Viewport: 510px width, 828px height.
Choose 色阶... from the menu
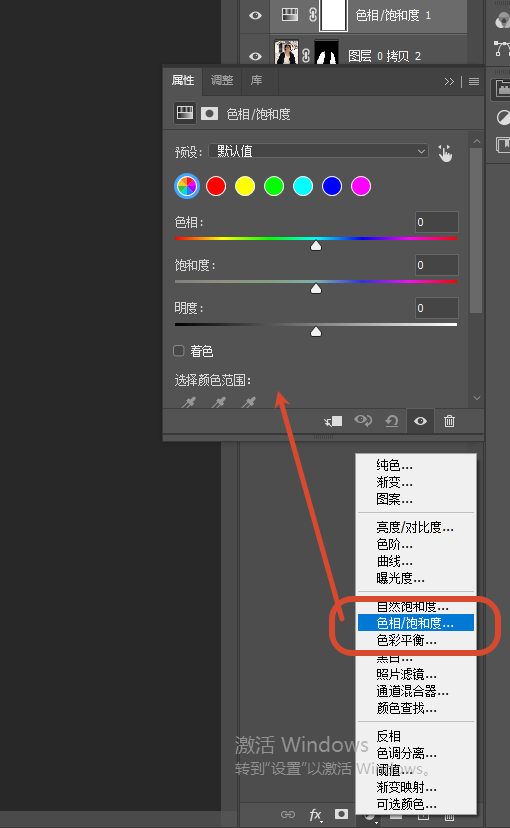click(394, 544)
